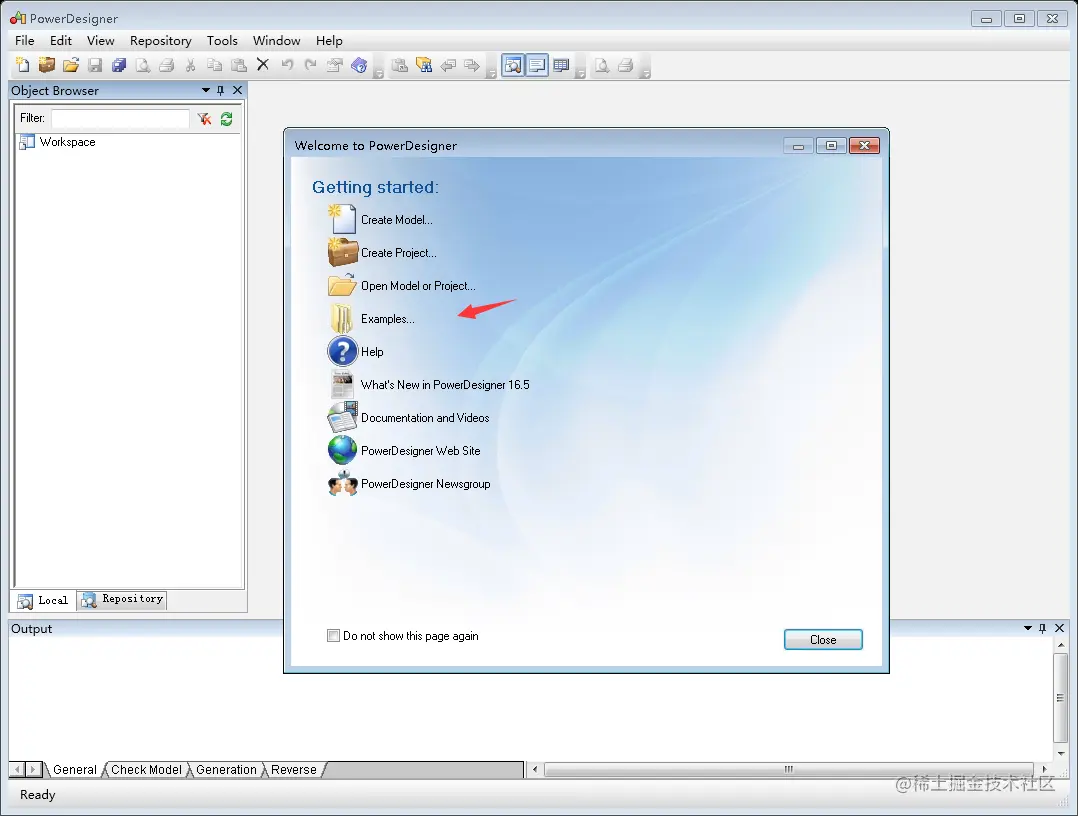Screen dimensions: 1078x816
Task: Open the Edit menu
Action: (60, 41)
